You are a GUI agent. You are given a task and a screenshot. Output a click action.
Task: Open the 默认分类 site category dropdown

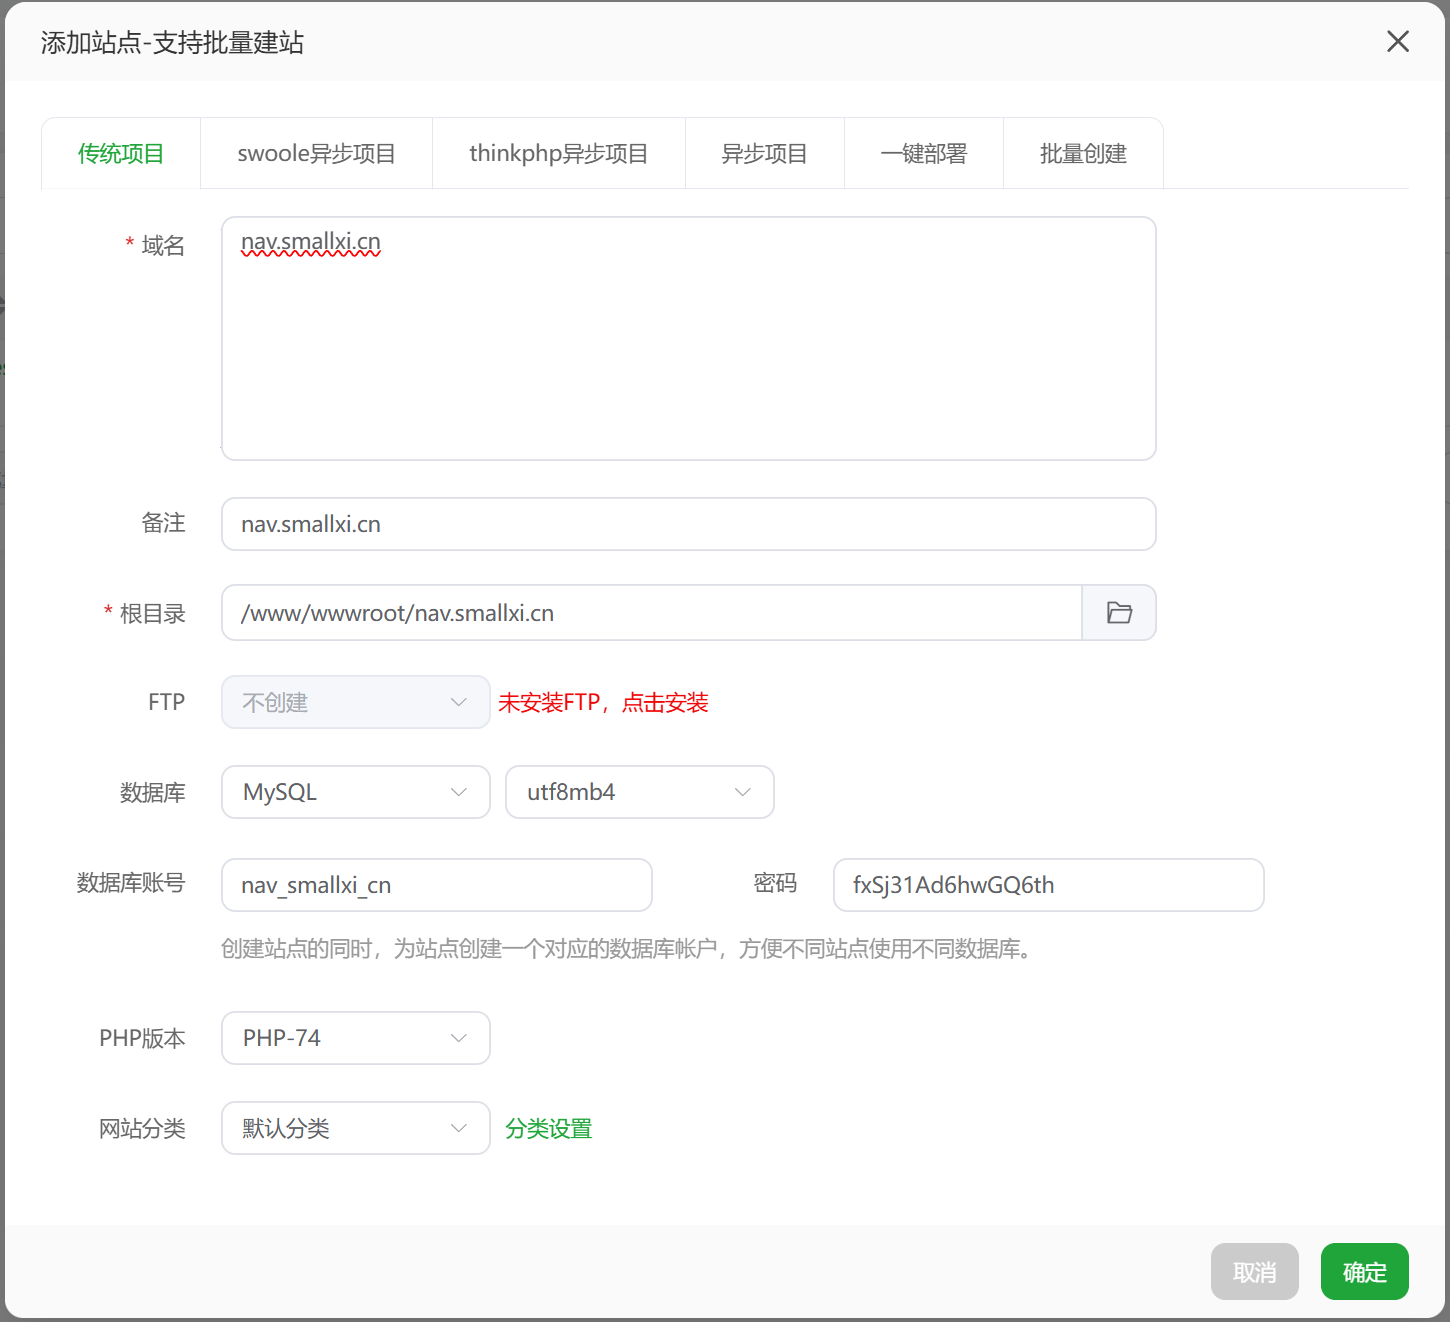coord(355,1128)
